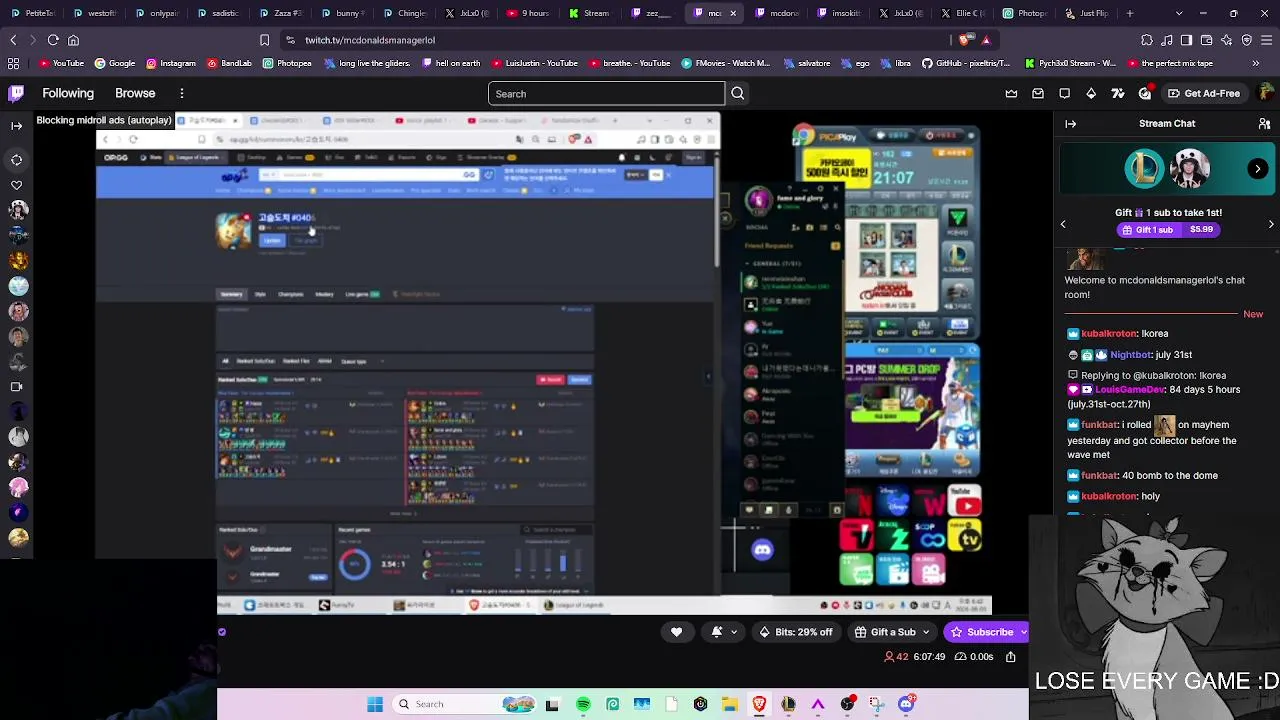Open Spotify from the taskbar
This screenshot has height=720, width=1280.
[x=583, y=704]
